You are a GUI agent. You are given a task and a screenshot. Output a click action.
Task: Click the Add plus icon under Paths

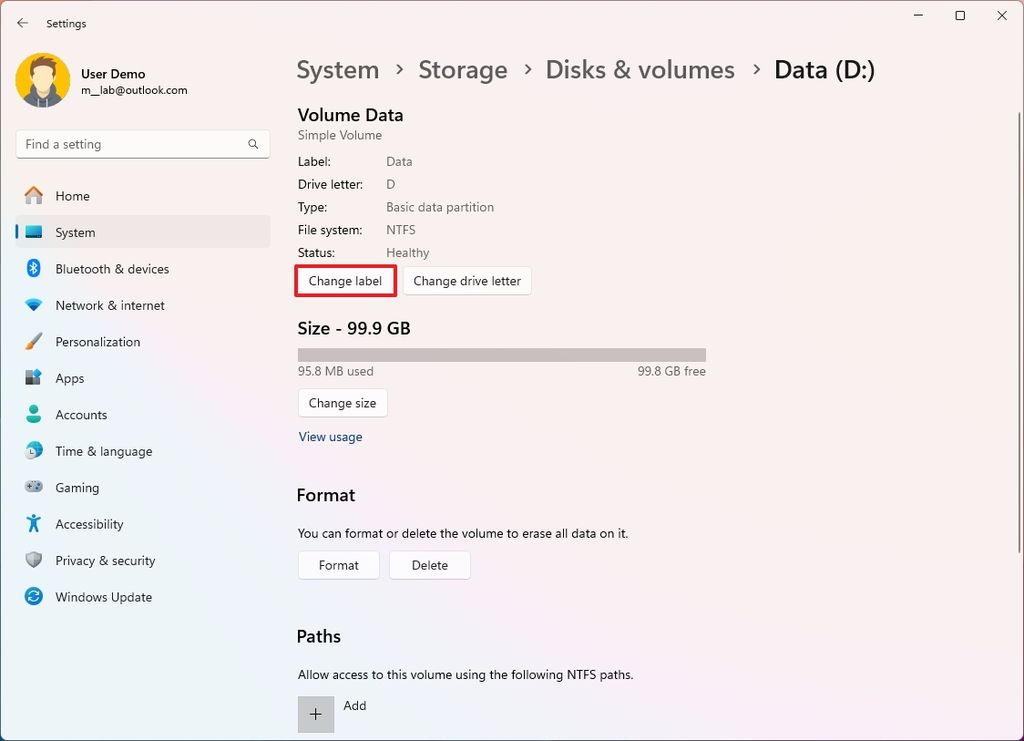coord(315,714)
